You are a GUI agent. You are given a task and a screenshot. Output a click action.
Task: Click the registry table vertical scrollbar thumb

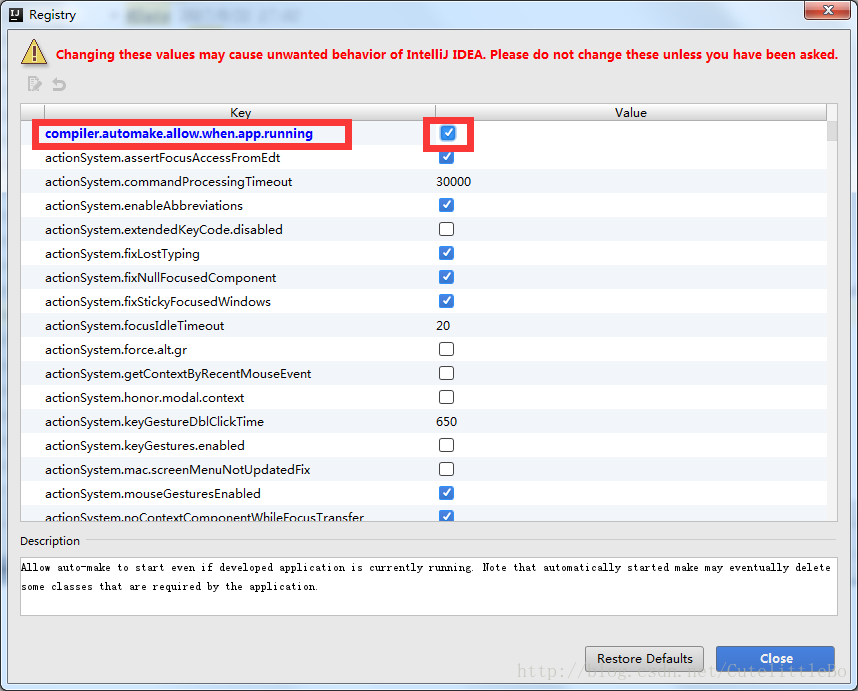click(832, 131)
